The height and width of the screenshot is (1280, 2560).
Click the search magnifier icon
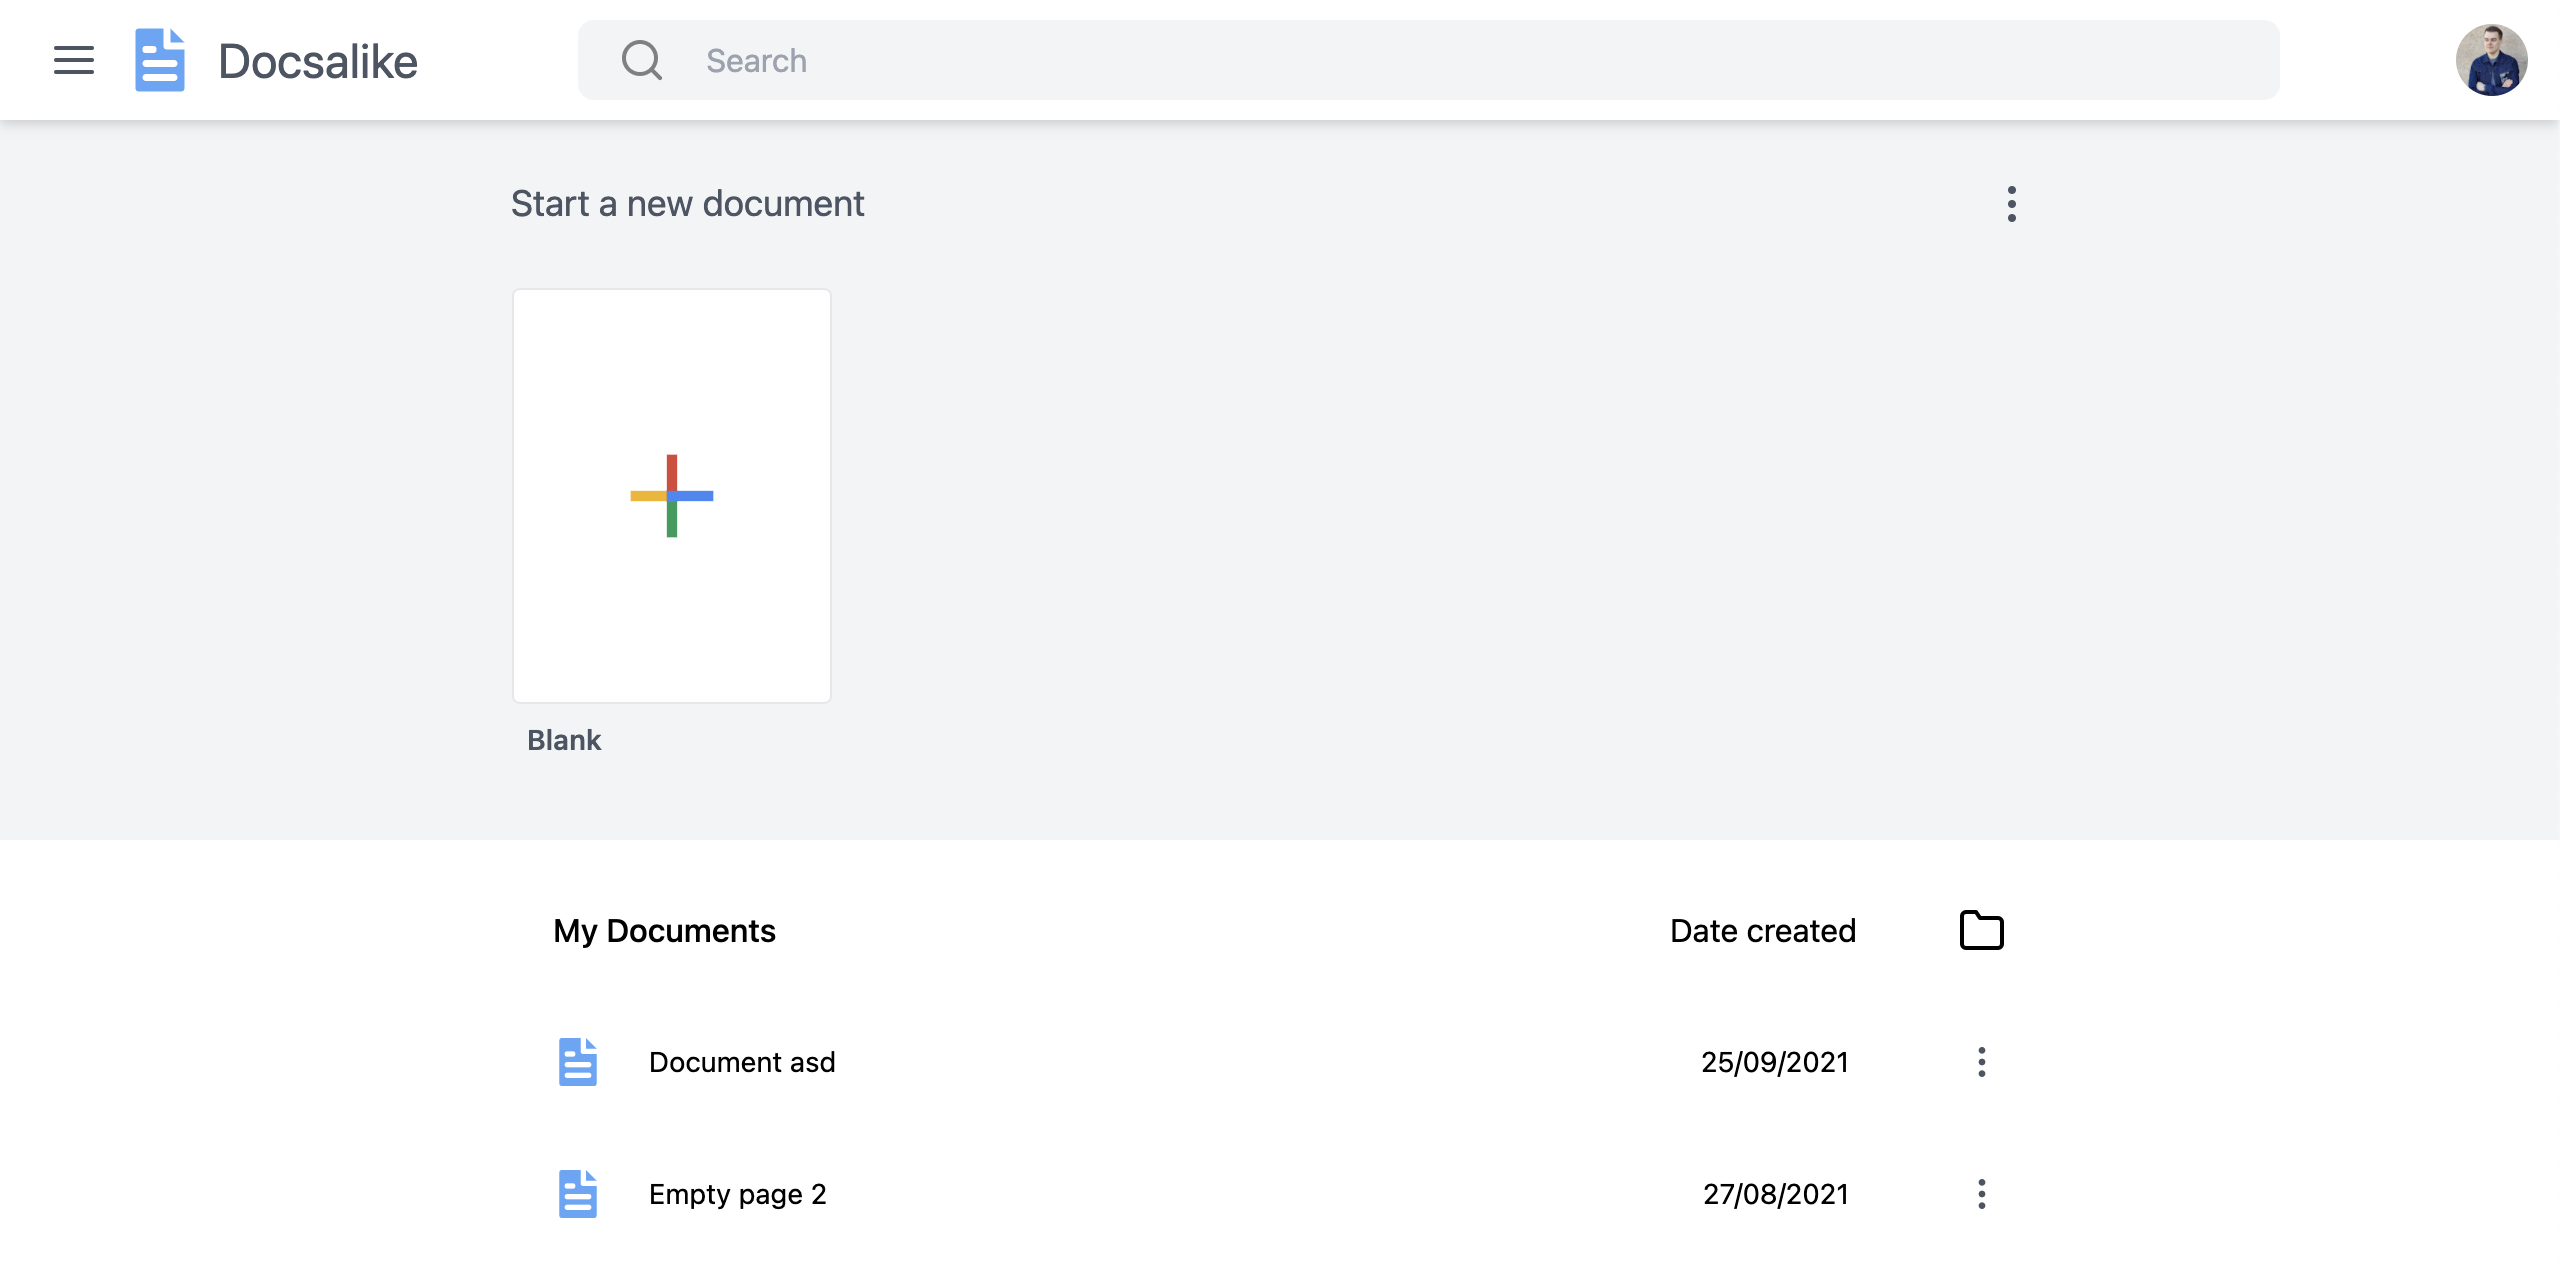(642, 60)
